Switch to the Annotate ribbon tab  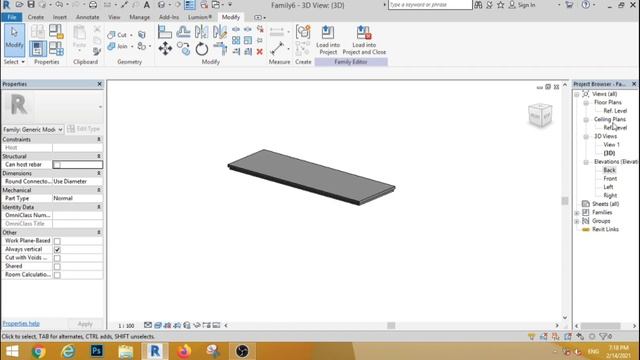[x=87, y=17]
